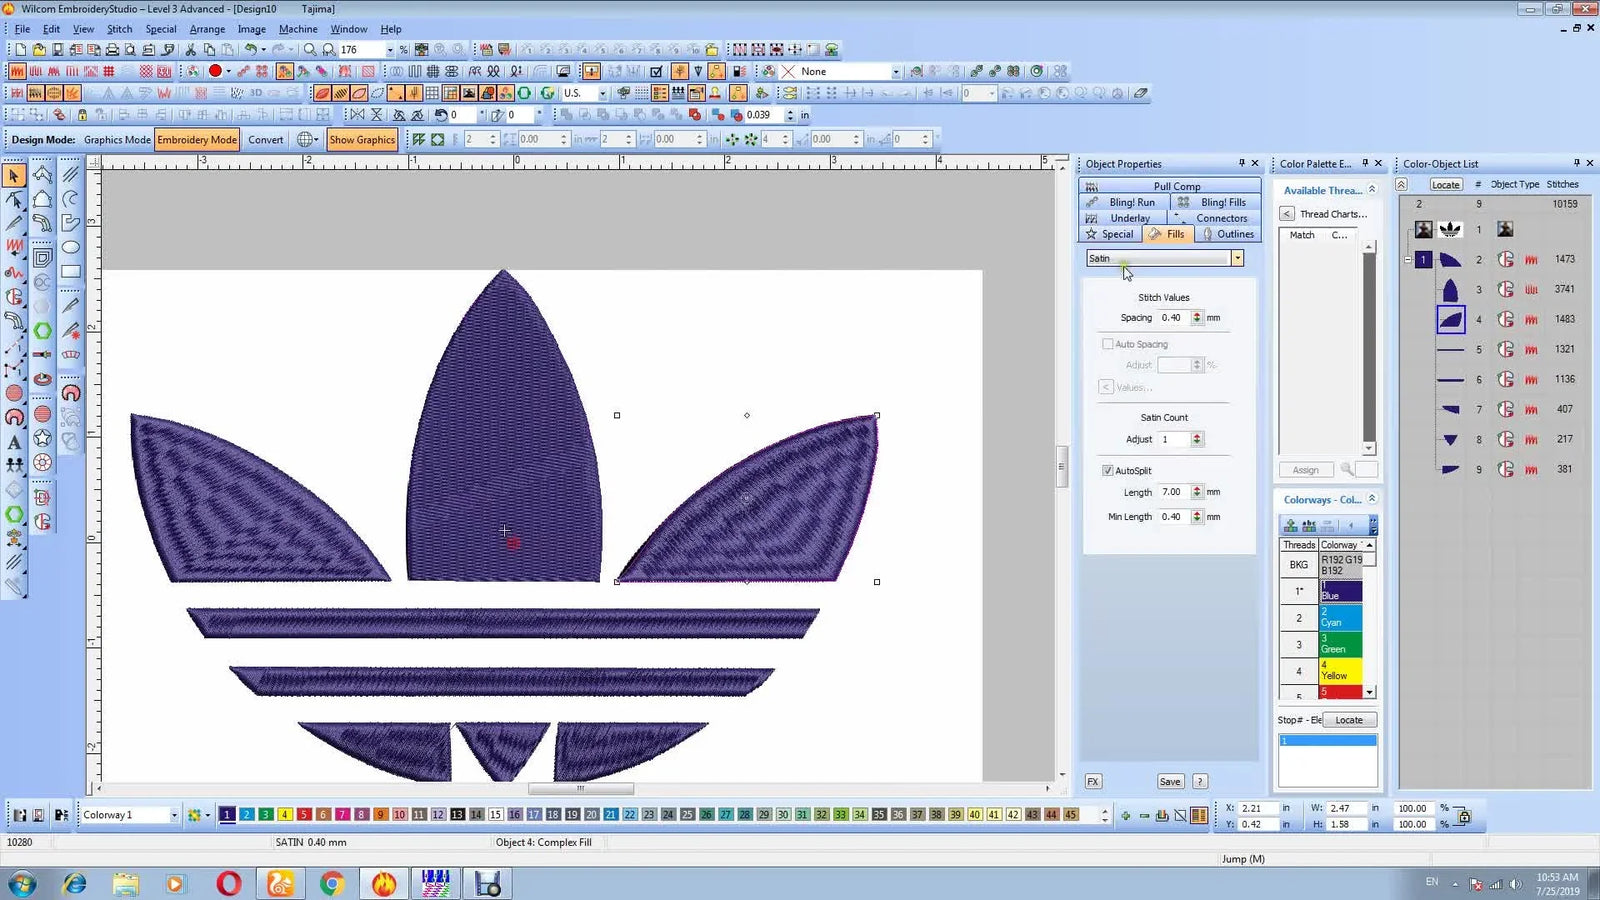Pin the Color-Object List panel
The height and width of the screenshot is (900, 1600).
coord(1576,163)
